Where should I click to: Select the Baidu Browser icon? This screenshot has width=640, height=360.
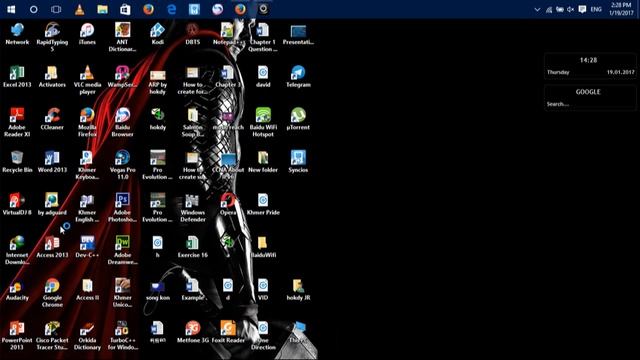tap(122, 122)
